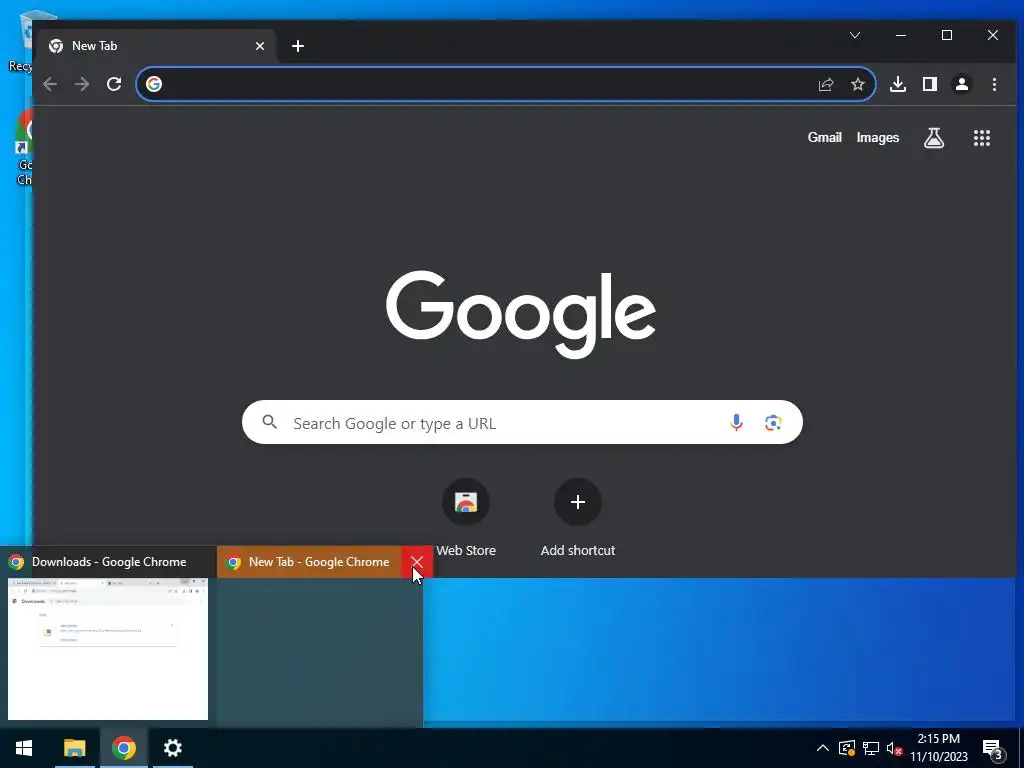Click the Chrome taskbar icon
The image size is (1024, 768).
[123, 748]
